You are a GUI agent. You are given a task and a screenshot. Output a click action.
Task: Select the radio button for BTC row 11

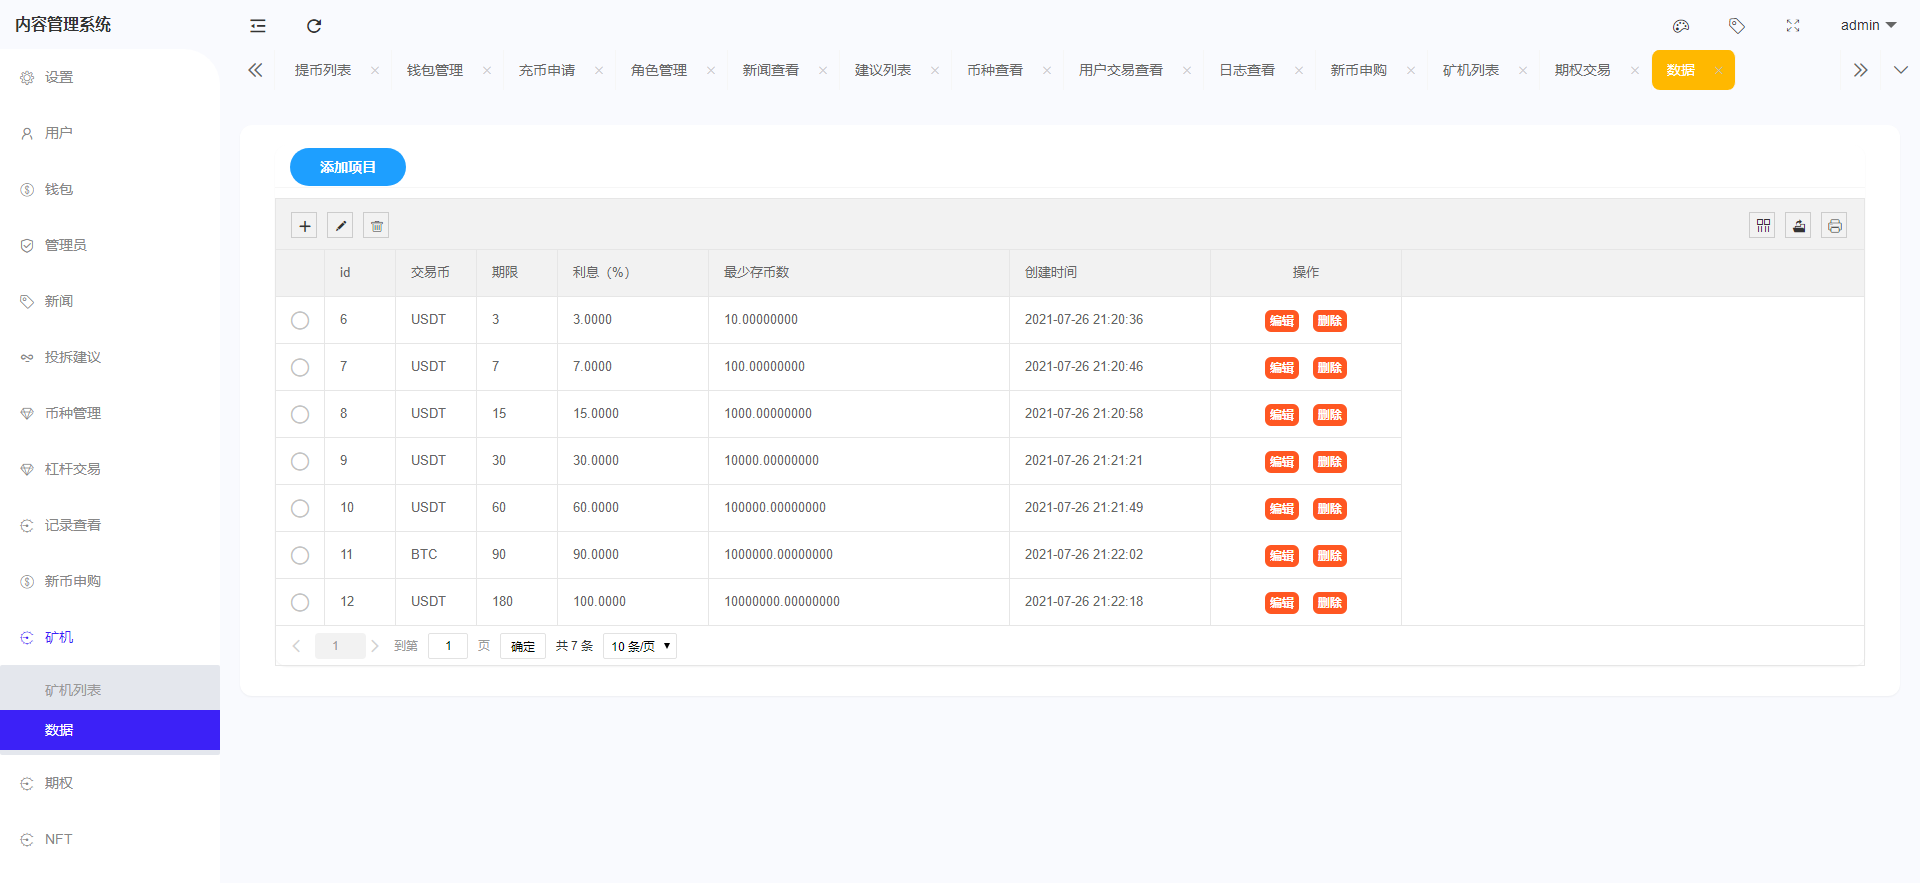(300, 556)
